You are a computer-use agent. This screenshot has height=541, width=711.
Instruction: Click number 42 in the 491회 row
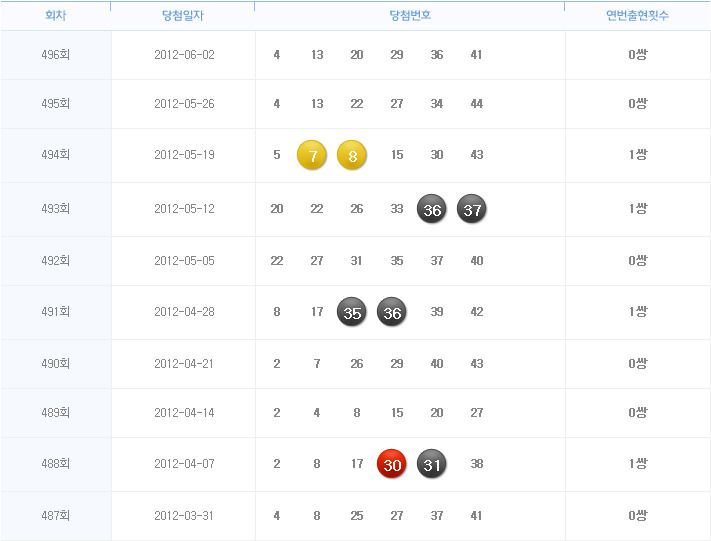pos(477,312)
